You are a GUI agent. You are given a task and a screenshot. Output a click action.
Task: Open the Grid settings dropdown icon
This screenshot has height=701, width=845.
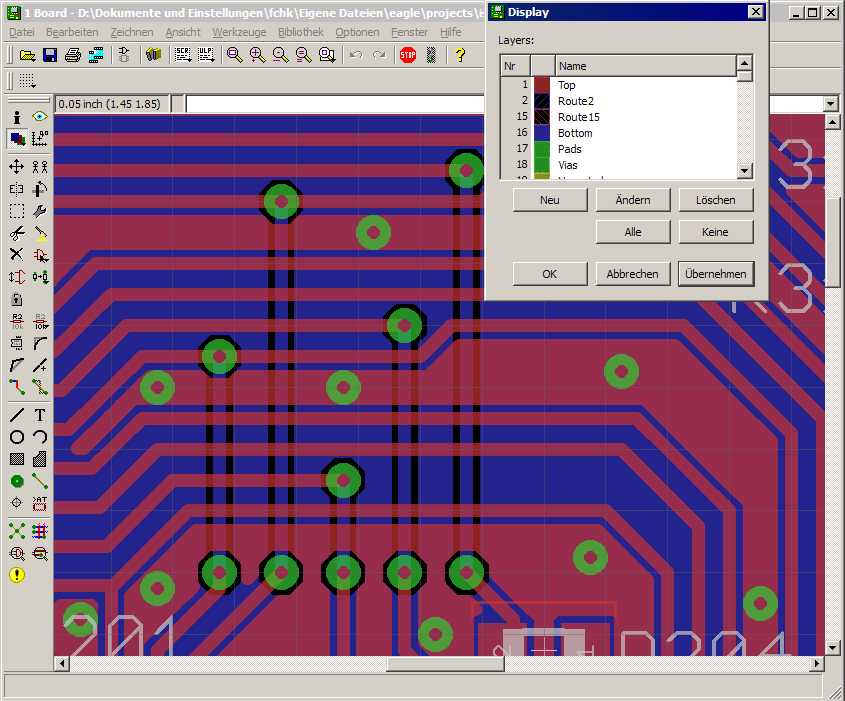click(27, 81)
